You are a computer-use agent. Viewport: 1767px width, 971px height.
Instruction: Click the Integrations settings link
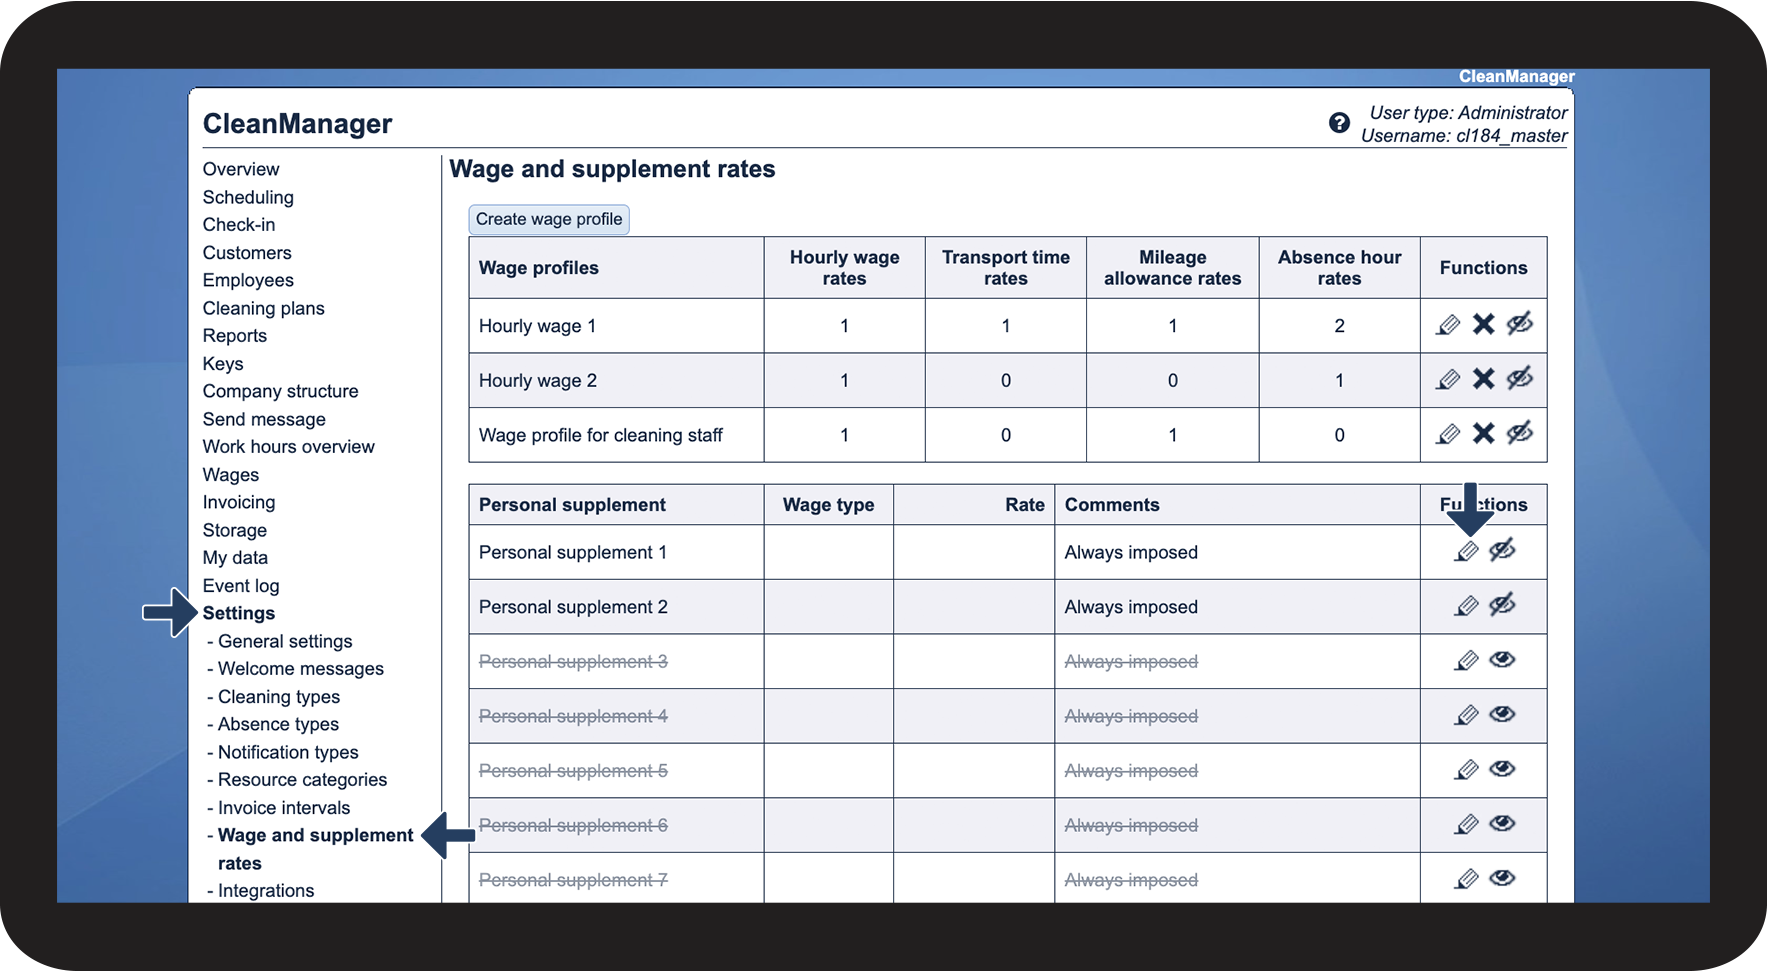266,890
